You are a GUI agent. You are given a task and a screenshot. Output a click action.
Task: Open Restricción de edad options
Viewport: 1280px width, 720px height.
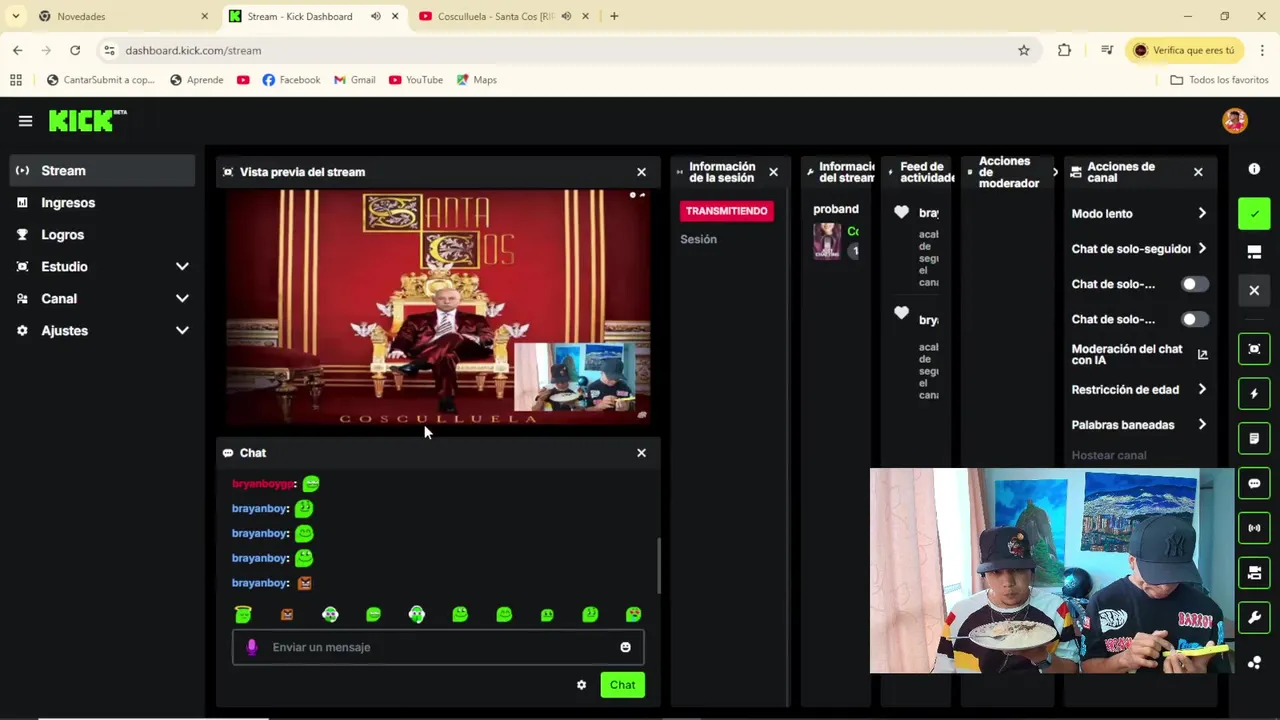tap(1139, 390)
